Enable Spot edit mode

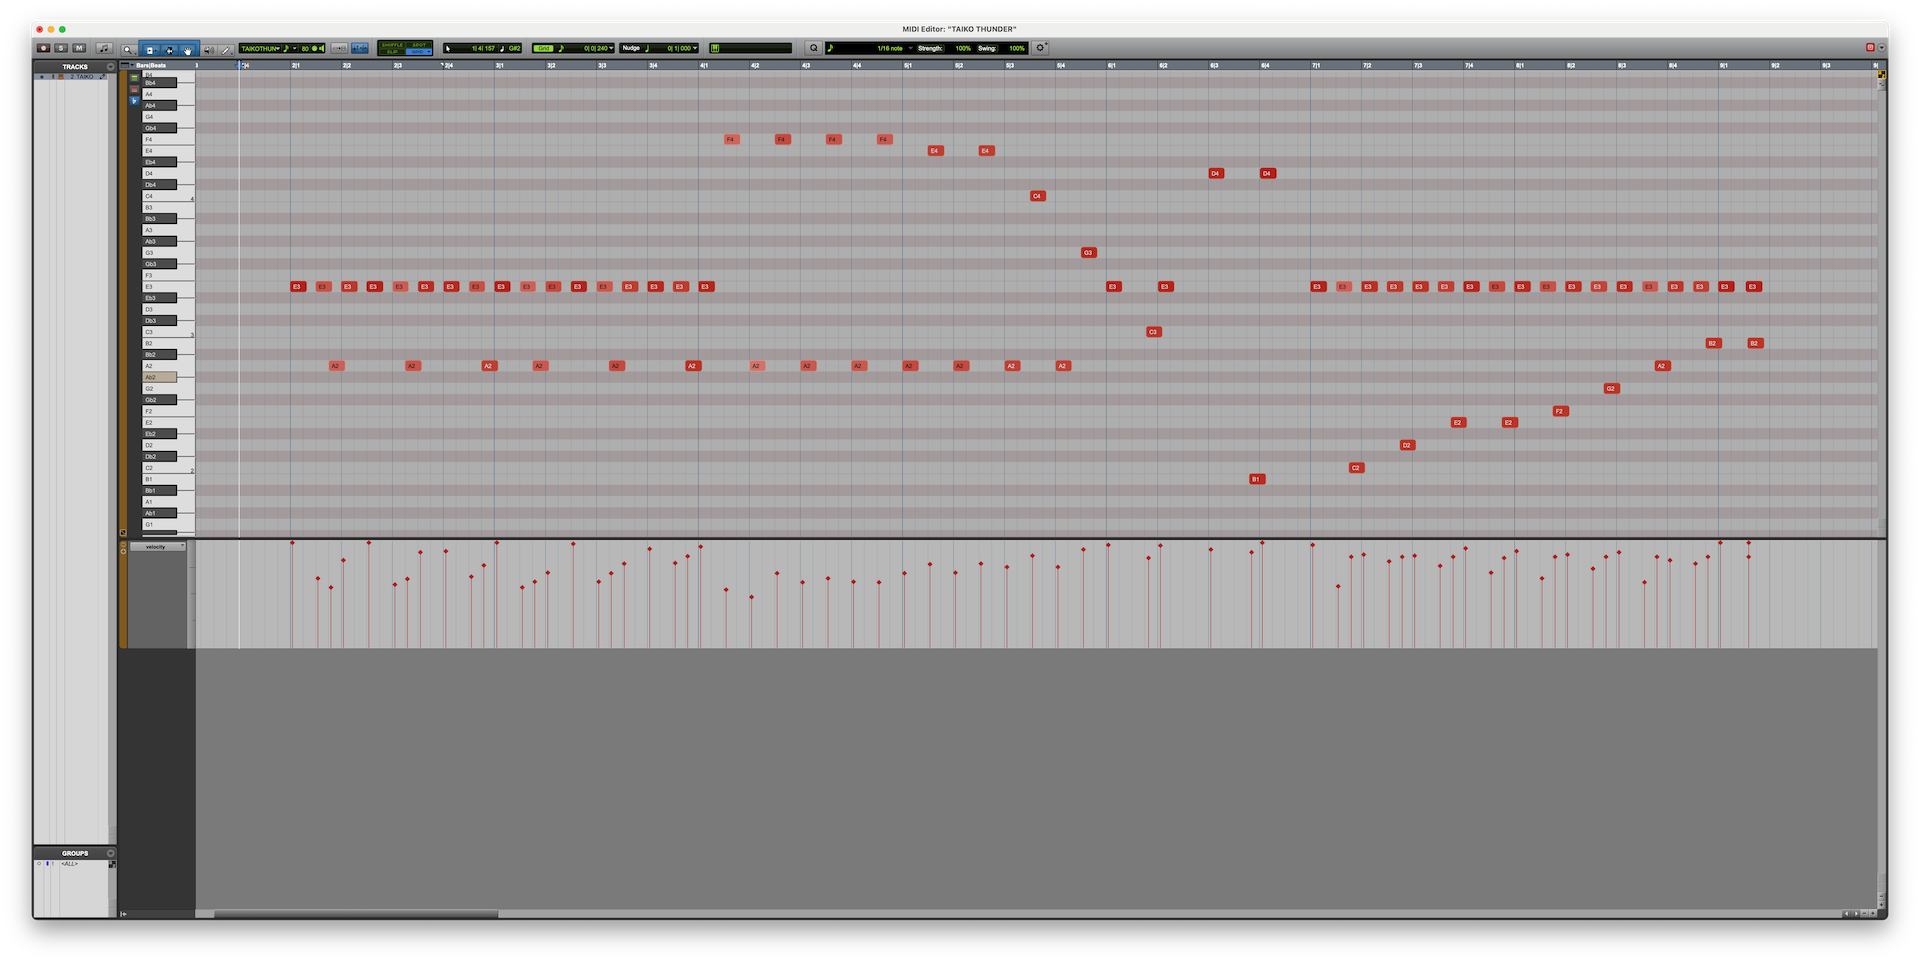coord(418,44)
